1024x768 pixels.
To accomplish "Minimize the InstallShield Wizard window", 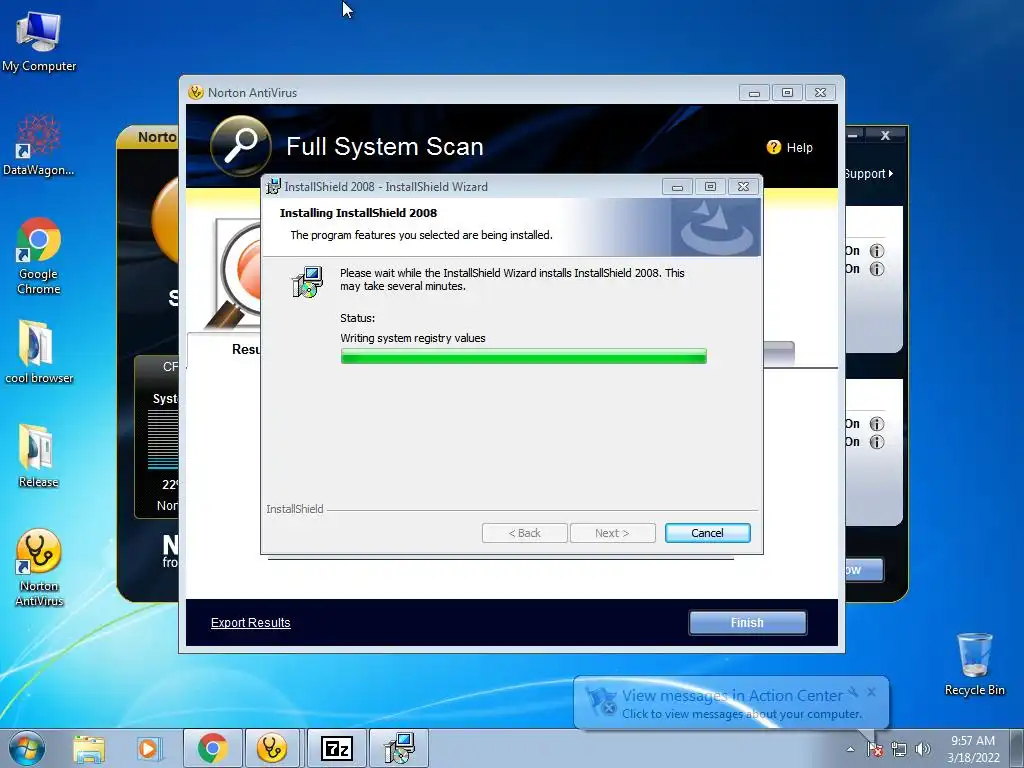I will tap(677, 187).
